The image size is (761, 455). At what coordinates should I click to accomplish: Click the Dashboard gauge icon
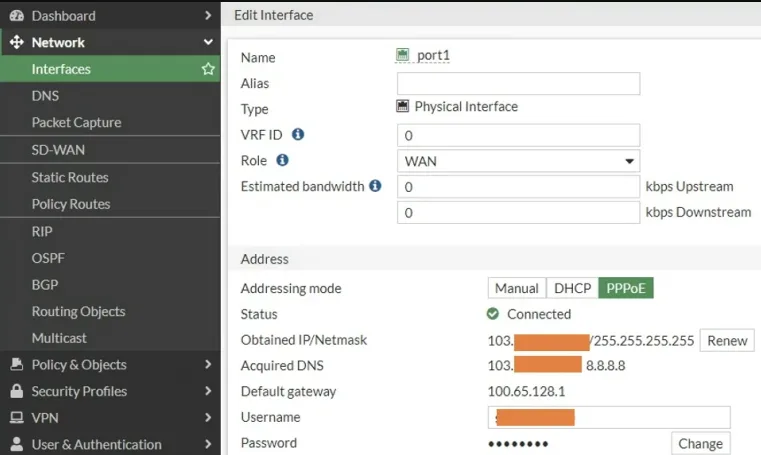(16, 16)
